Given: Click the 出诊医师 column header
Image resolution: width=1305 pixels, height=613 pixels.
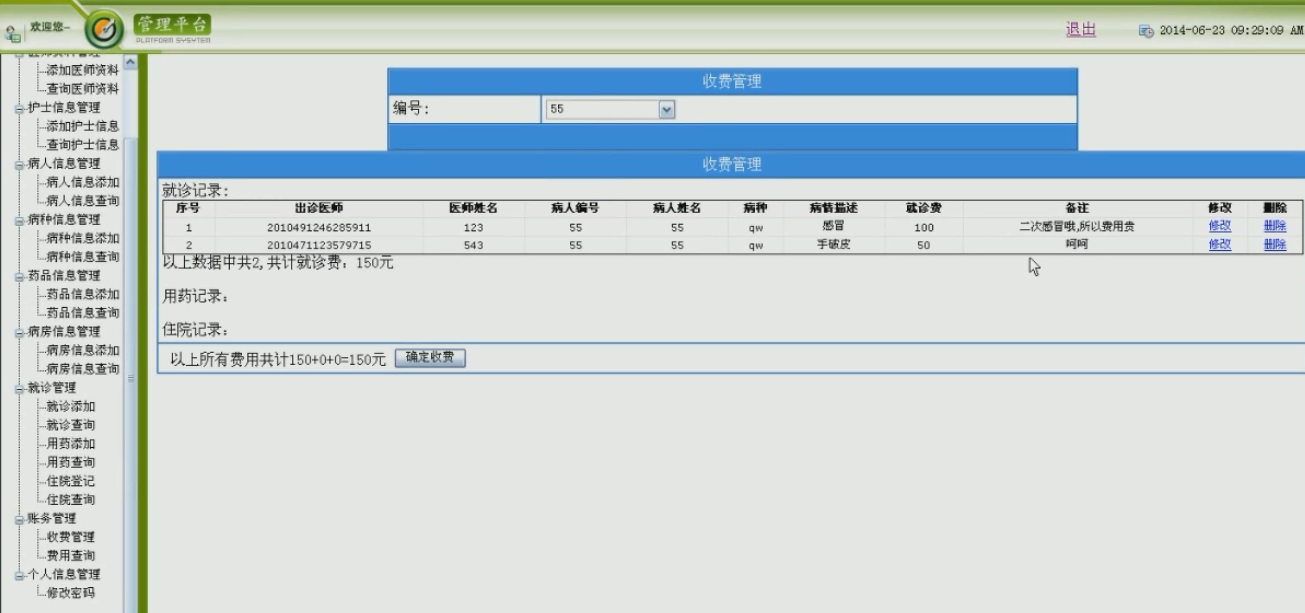Looking at the screenshot, I should pos(319,208).
